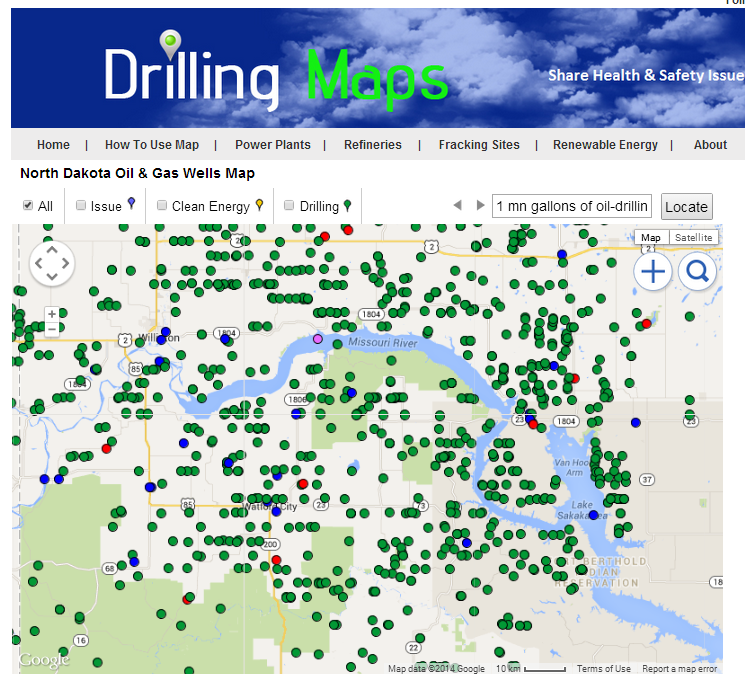Click the route 37 highway shield
This screenshot has height=683, width=745.
[647, 480]
